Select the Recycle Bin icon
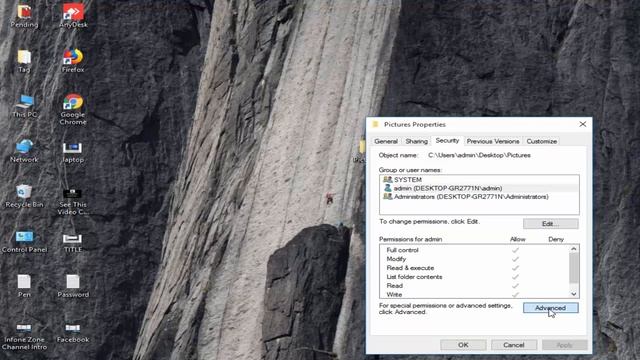The image size is (640, 360). pyautogui.click(x=24, y=195)
